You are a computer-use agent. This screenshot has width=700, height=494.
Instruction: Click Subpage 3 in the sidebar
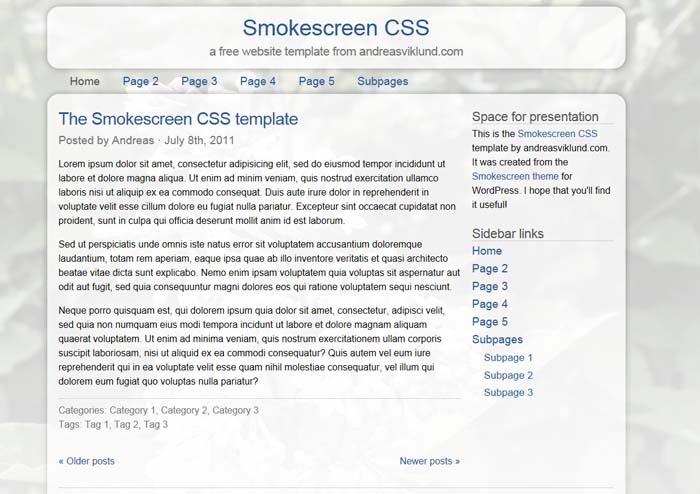point(508,393)
